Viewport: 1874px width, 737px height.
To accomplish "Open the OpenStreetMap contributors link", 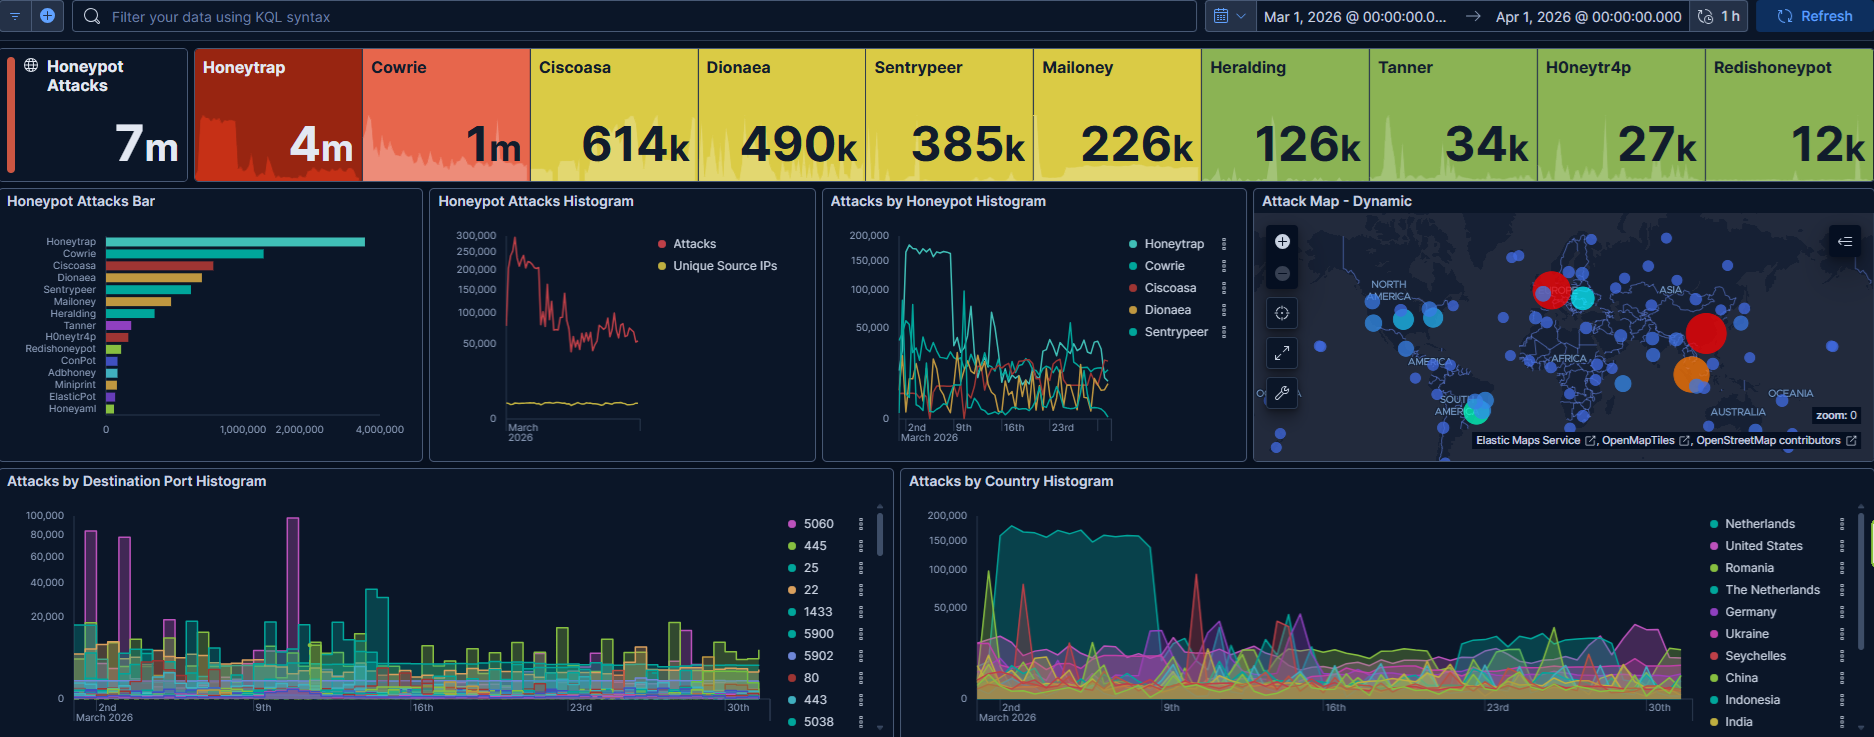I will click(1768, 441).
